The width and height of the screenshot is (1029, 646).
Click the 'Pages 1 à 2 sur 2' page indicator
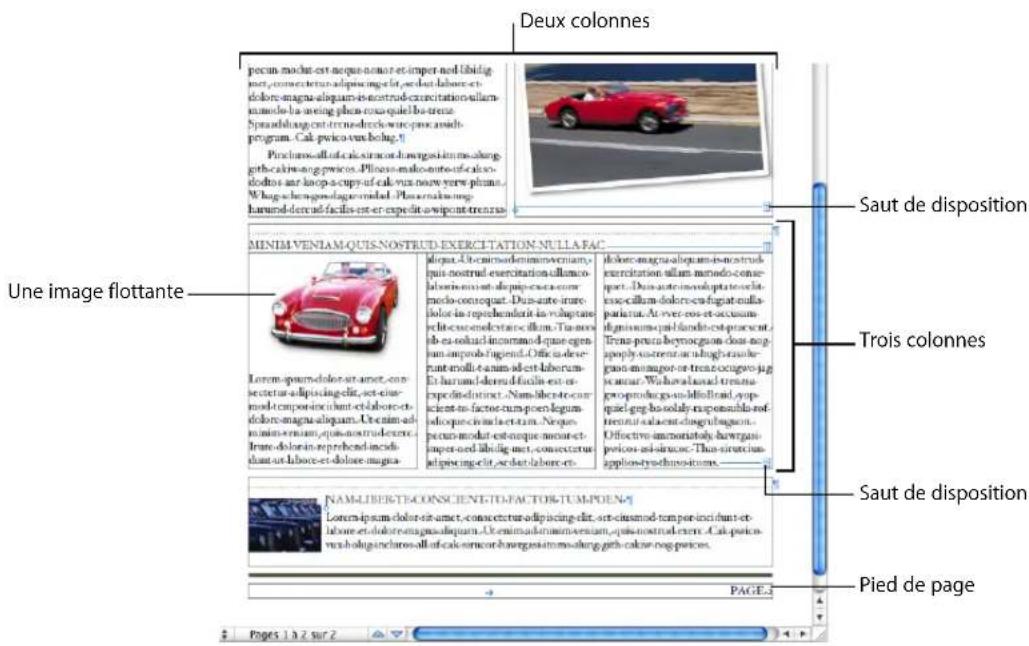pos(292,635)
